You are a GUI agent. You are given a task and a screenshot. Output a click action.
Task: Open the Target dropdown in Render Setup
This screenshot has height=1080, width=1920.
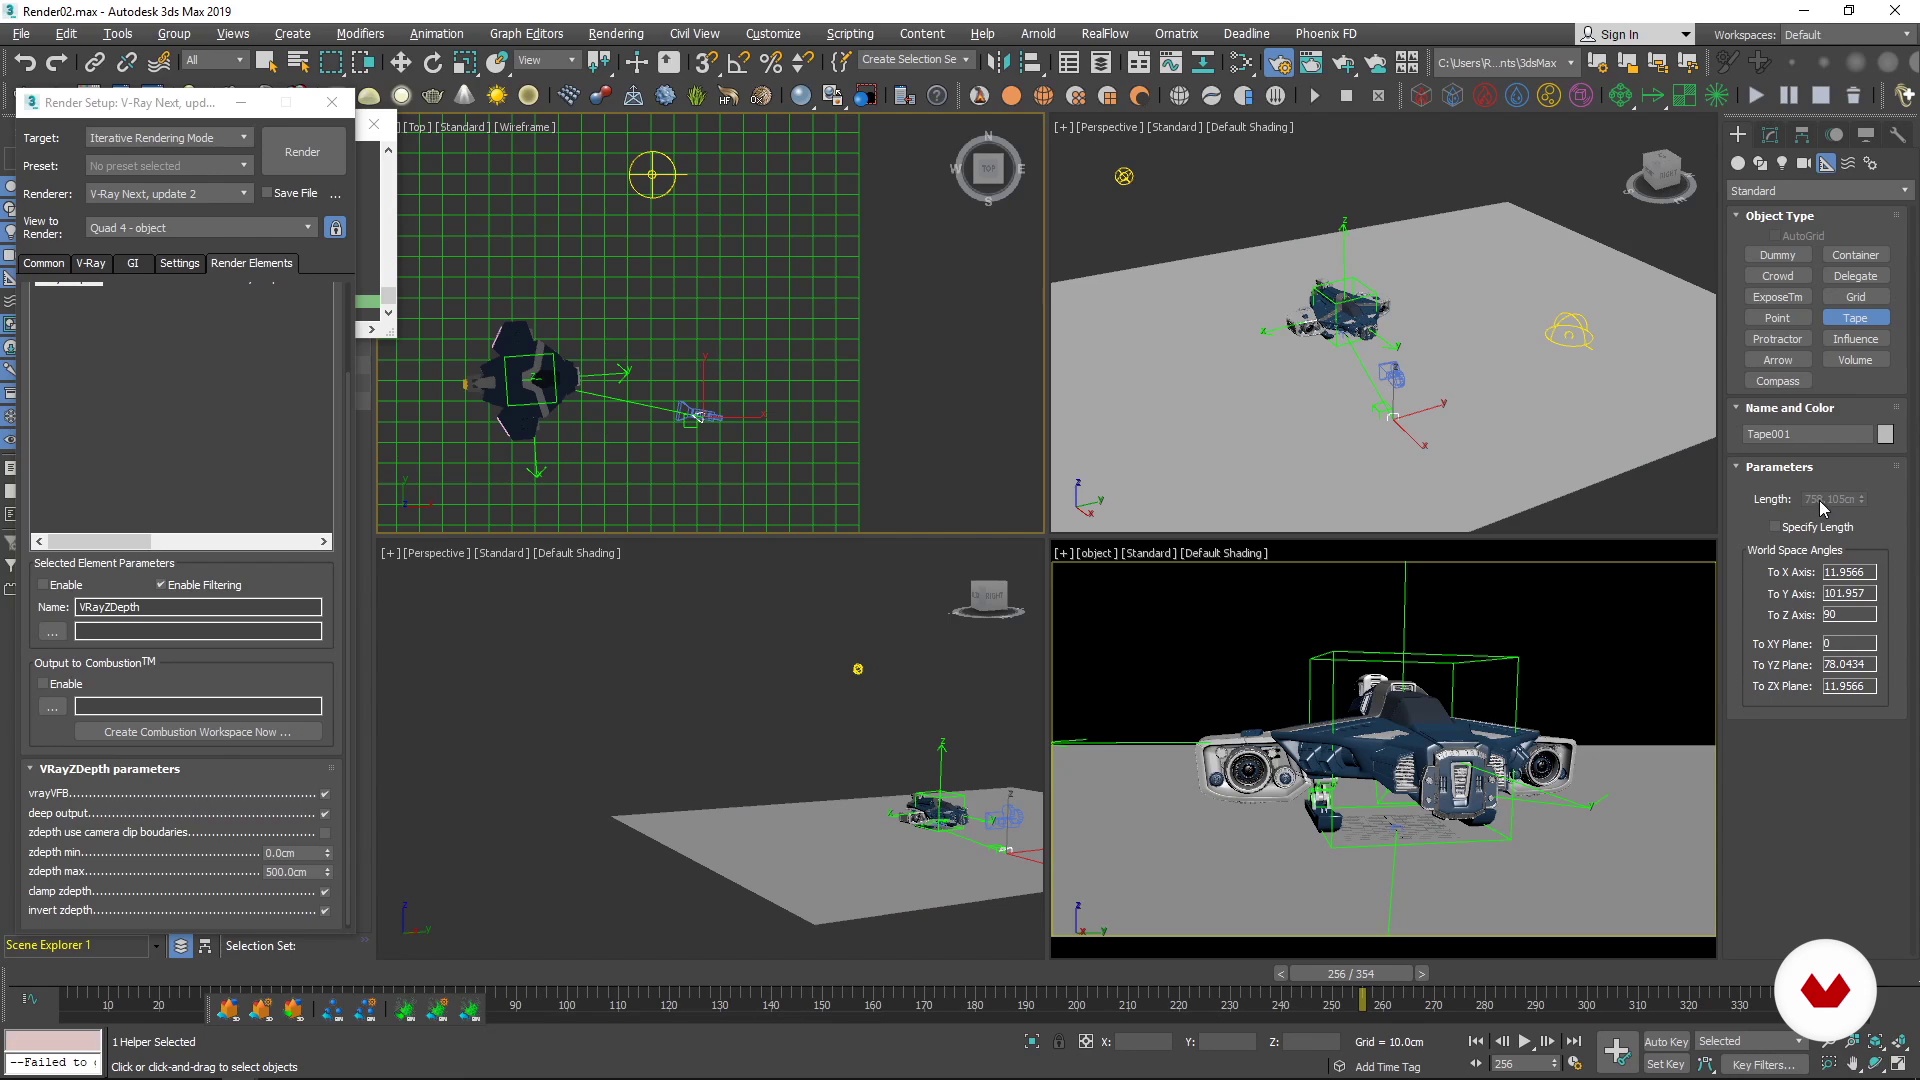pyautogui.click(x=168, y=138)
